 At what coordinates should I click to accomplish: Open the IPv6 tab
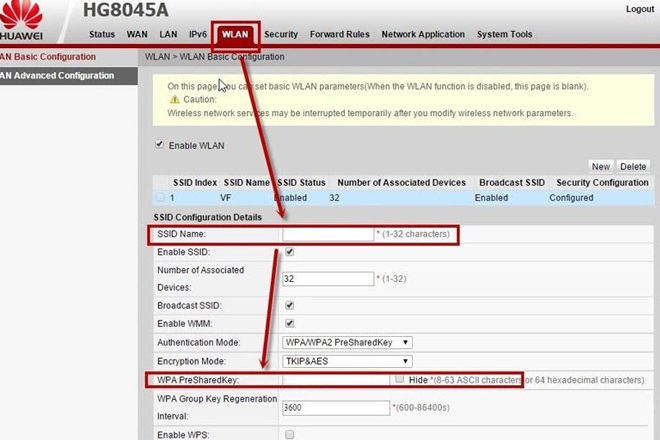click(x=198, y=35)
